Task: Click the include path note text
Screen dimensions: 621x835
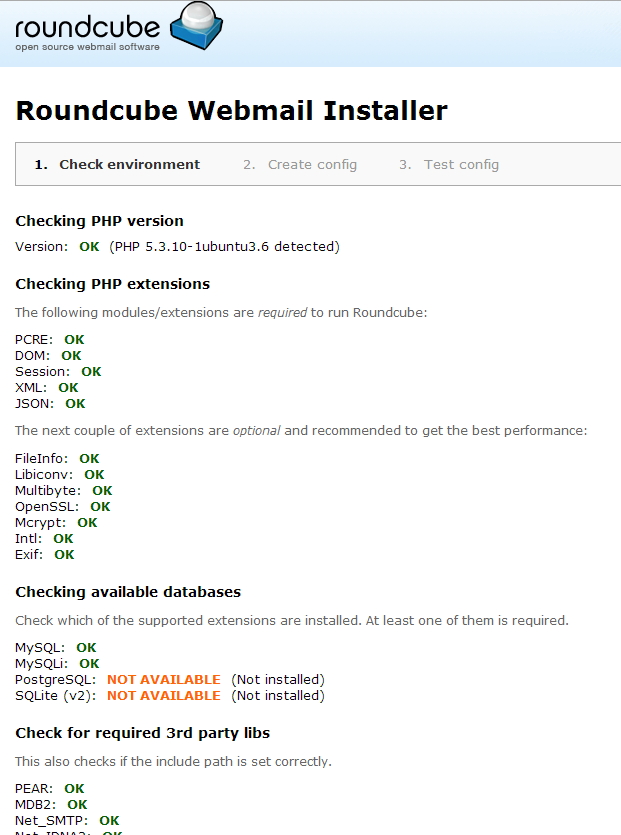Action: point(173,762)
